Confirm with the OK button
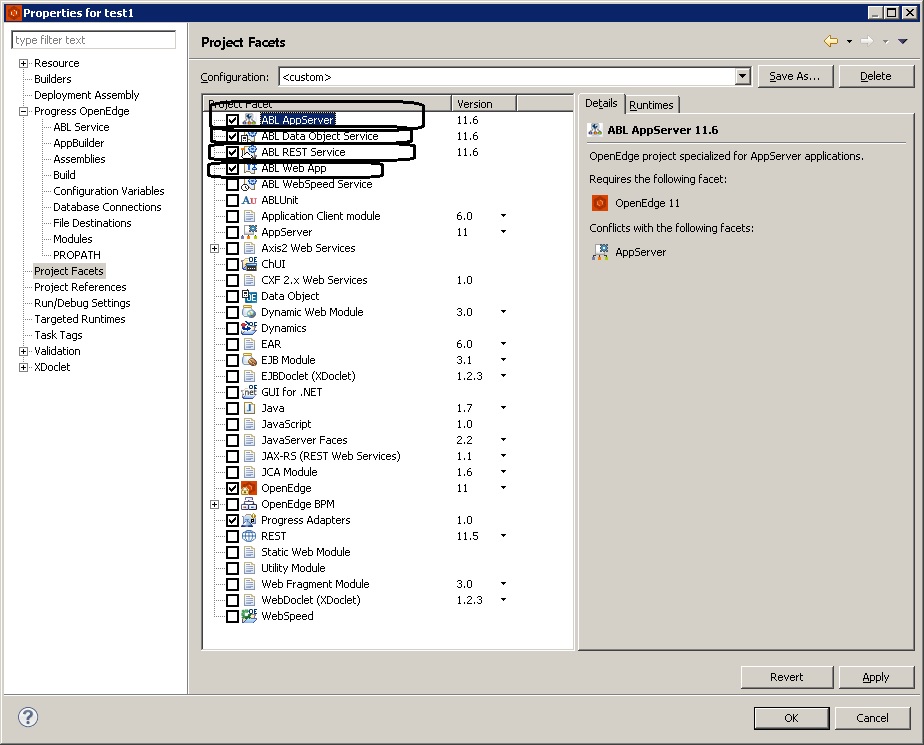The width and height of the screenshot is (924, 745). (x=791, y=718)
